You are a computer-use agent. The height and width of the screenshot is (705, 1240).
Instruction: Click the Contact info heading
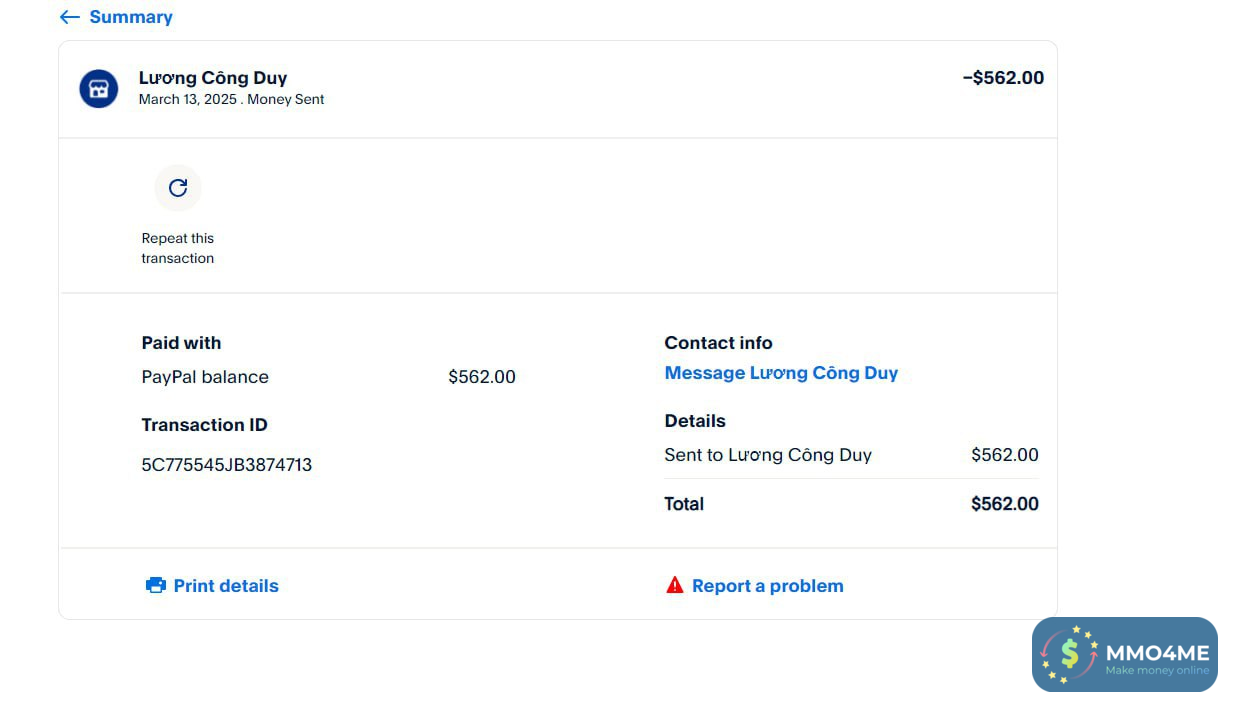[x=718, y=343]
